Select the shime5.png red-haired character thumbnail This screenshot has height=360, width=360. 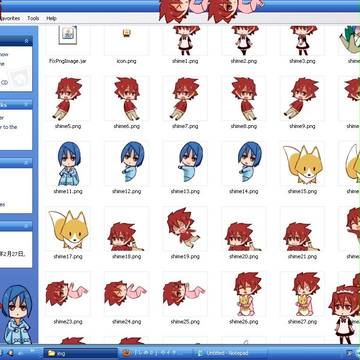68,99
